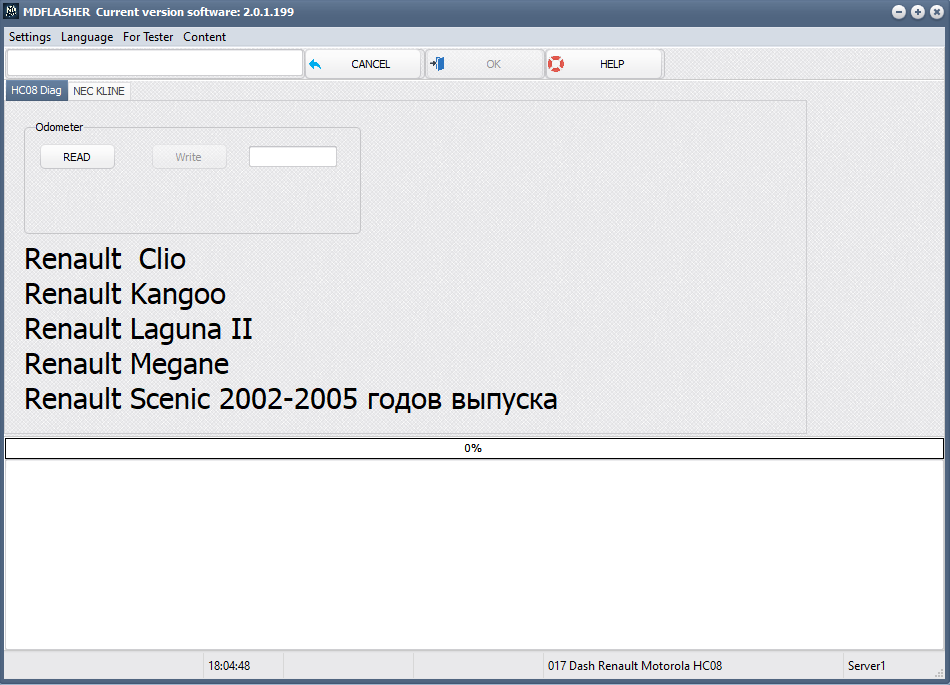This screenshot has width=950, height=685.
Task: Click the blue back arrow icon on CANCEL
Action: 315,64
